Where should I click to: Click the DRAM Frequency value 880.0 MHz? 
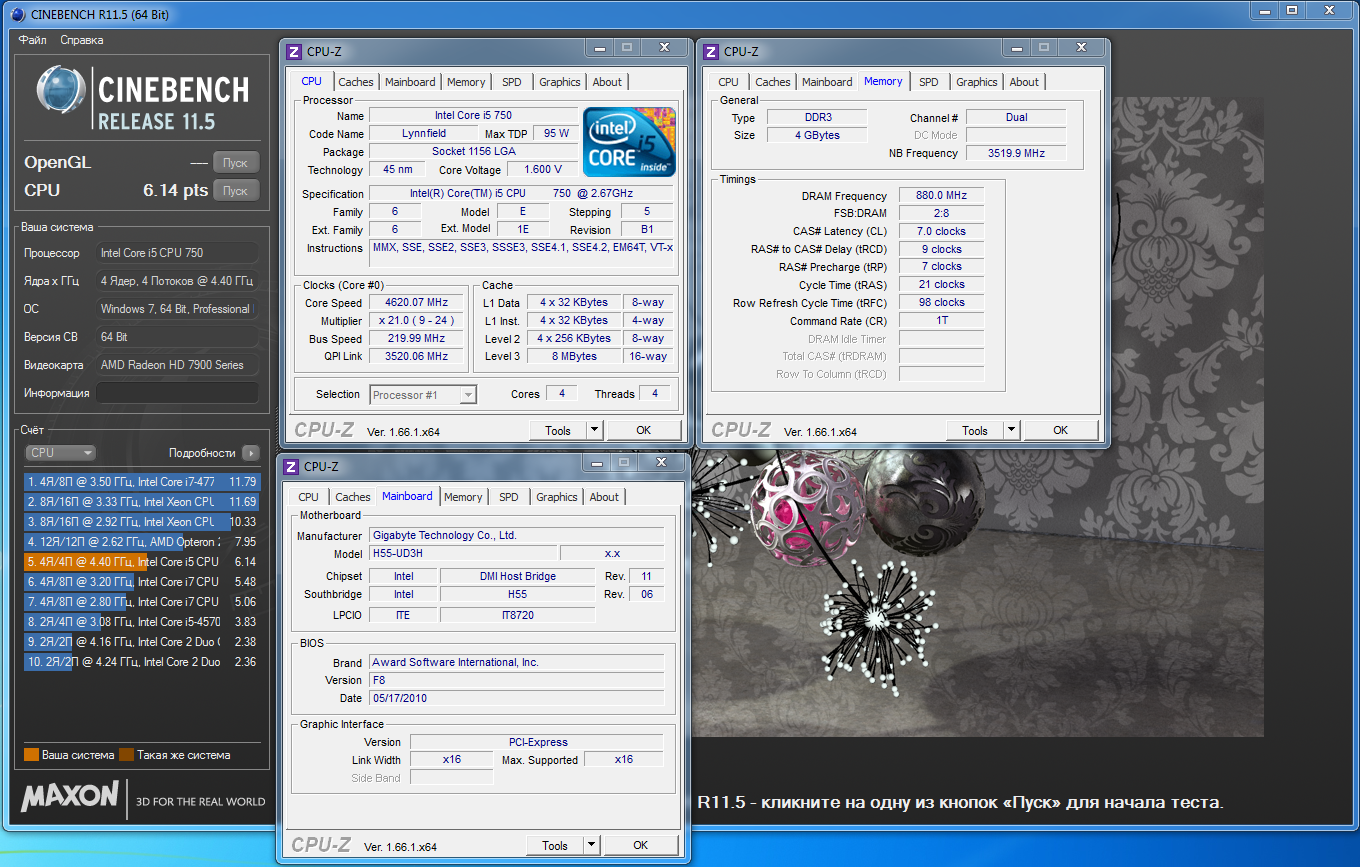click(x=941, y=196)
